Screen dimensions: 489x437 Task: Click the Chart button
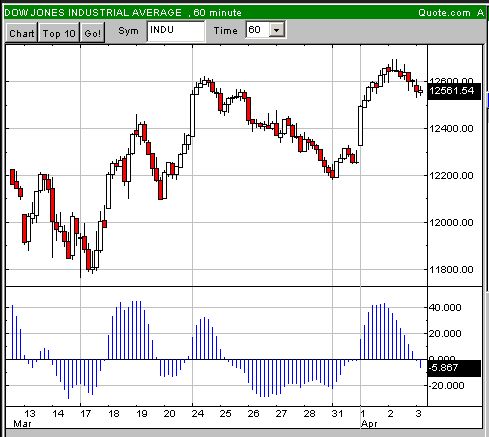(x=22, y=33)
